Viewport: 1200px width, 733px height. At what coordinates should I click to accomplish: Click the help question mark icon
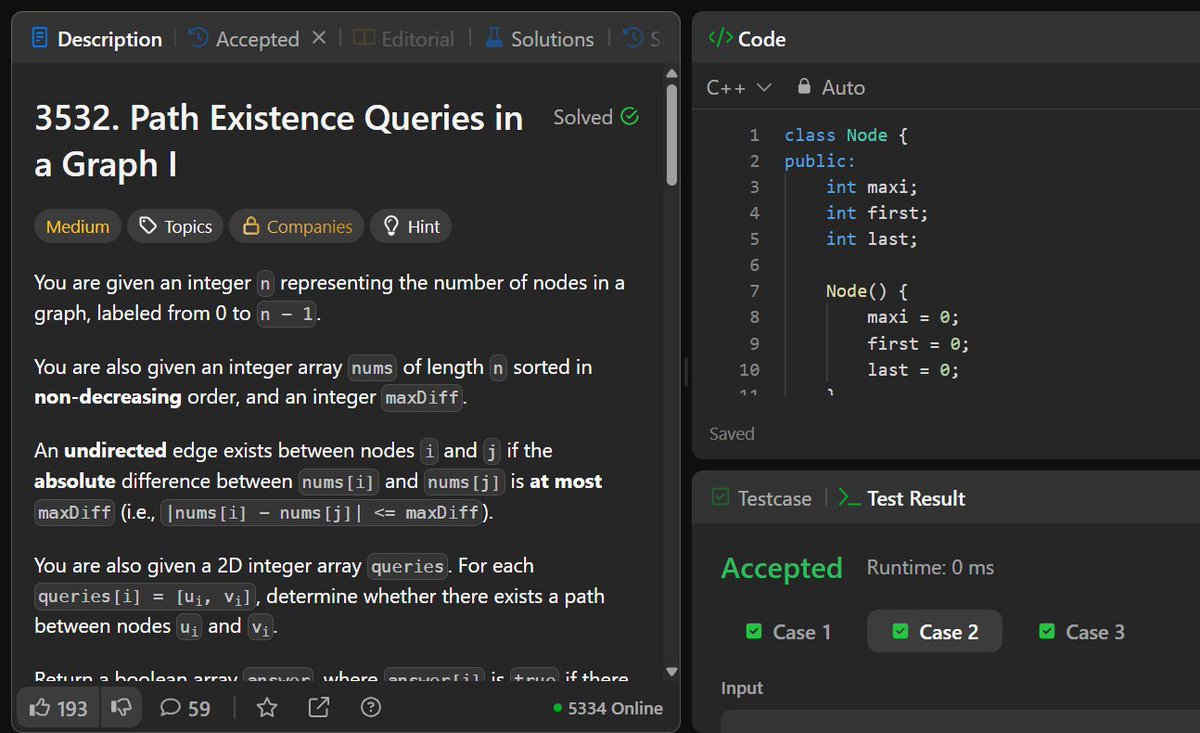point(371,708)
